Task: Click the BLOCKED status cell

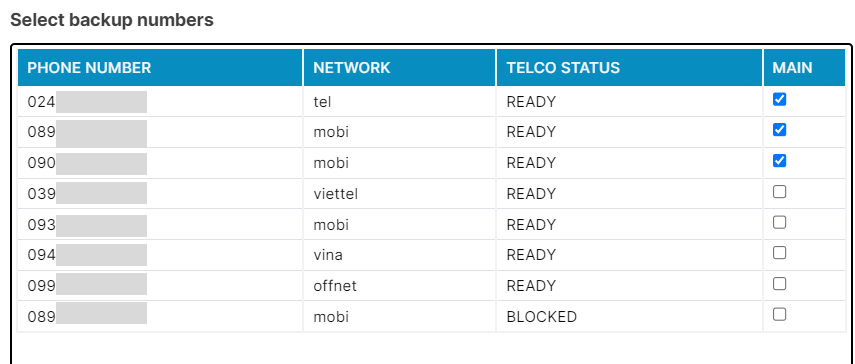Action: tap(629, 317)
